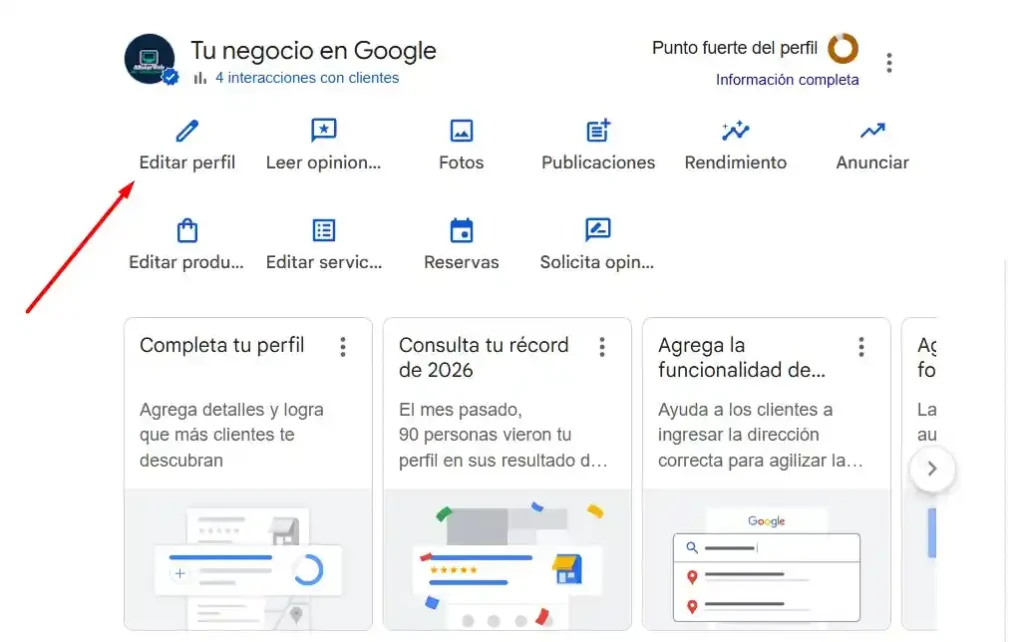Click the profile strength orange ring
Viewport: 1024px width, 642px height.
pos(843,48)
